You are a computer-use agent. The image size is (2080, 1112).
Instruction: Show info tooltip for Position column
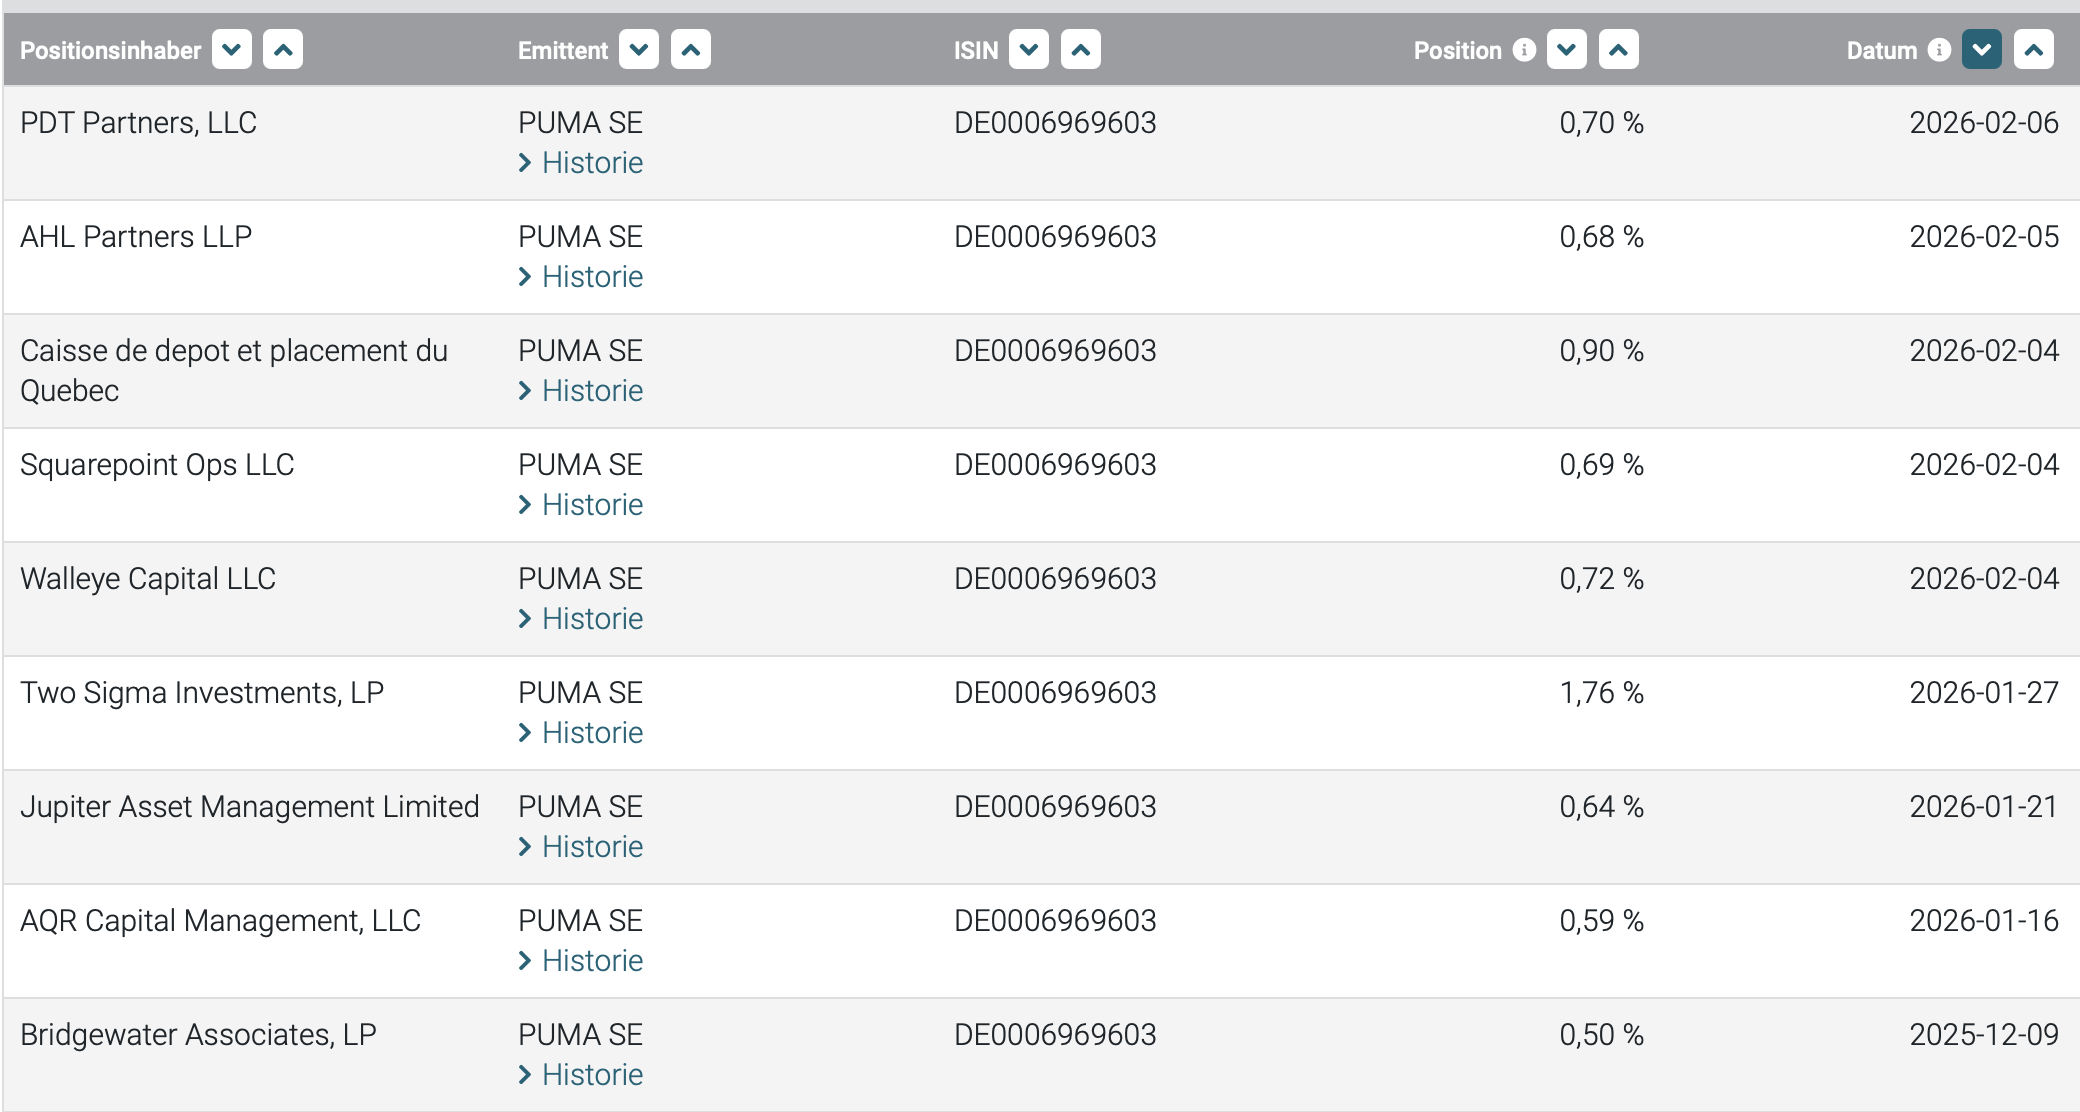tap(1524, 50)
